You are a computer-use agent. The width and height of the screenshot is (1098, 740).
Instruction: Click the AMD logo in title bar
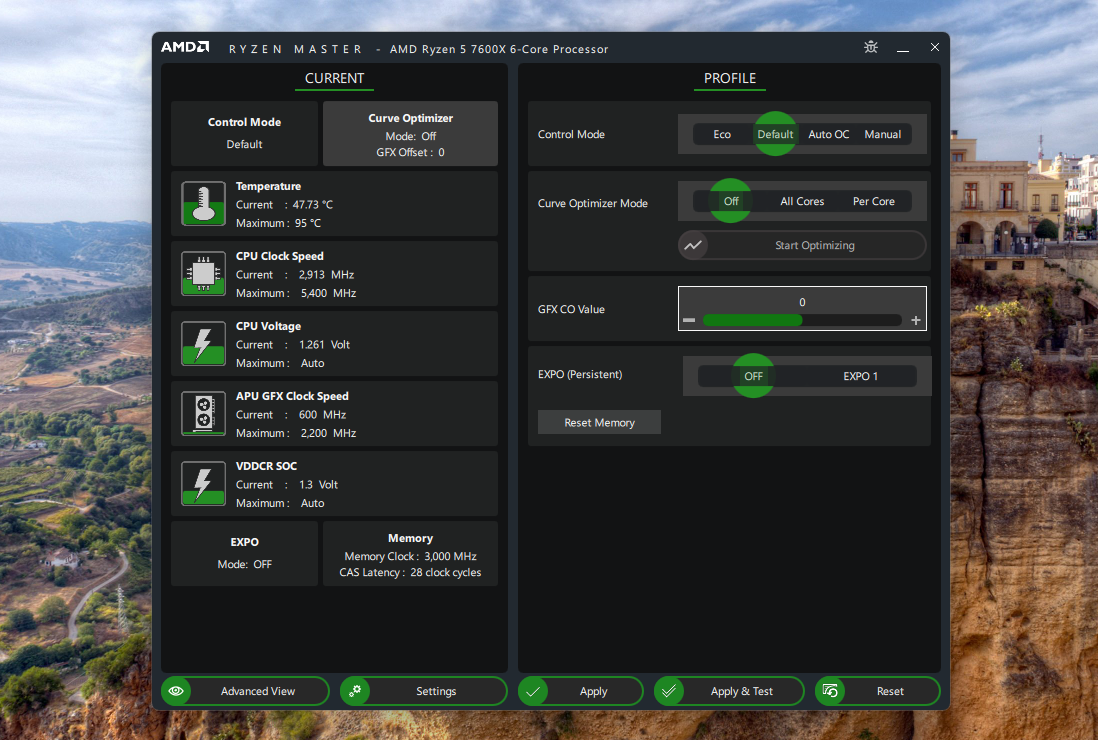click(185, 47)
